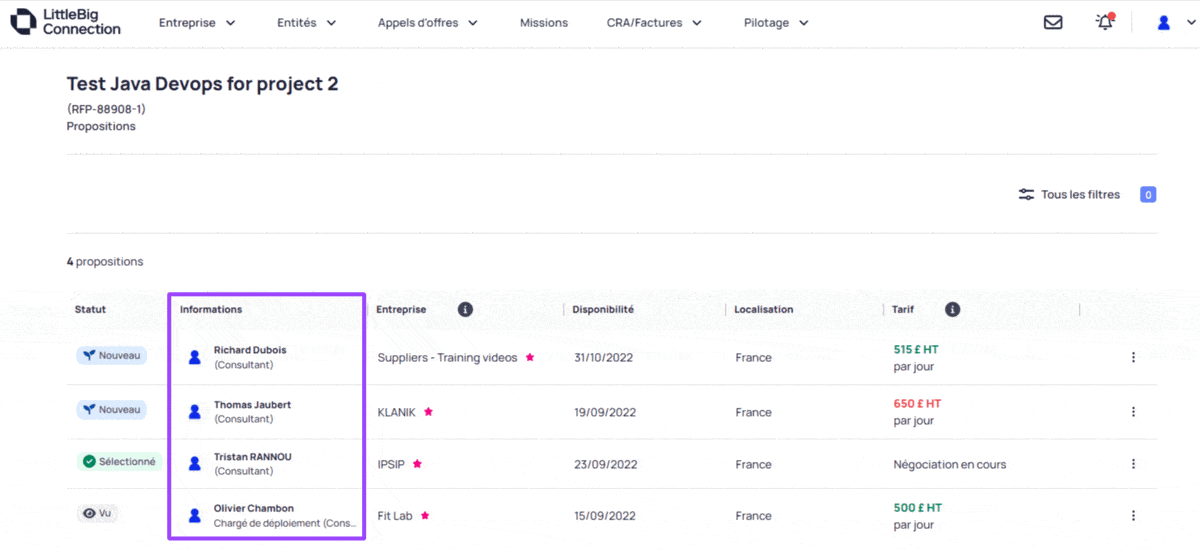Screen dimensions: 1200x550
Task: Open the user profile avatar menu
Action: pyautogui.click(x=1164, y=22)
